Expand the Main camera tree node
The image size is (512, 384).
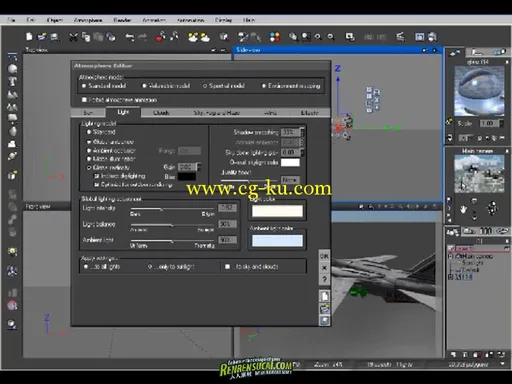click(x=451, y=256)
